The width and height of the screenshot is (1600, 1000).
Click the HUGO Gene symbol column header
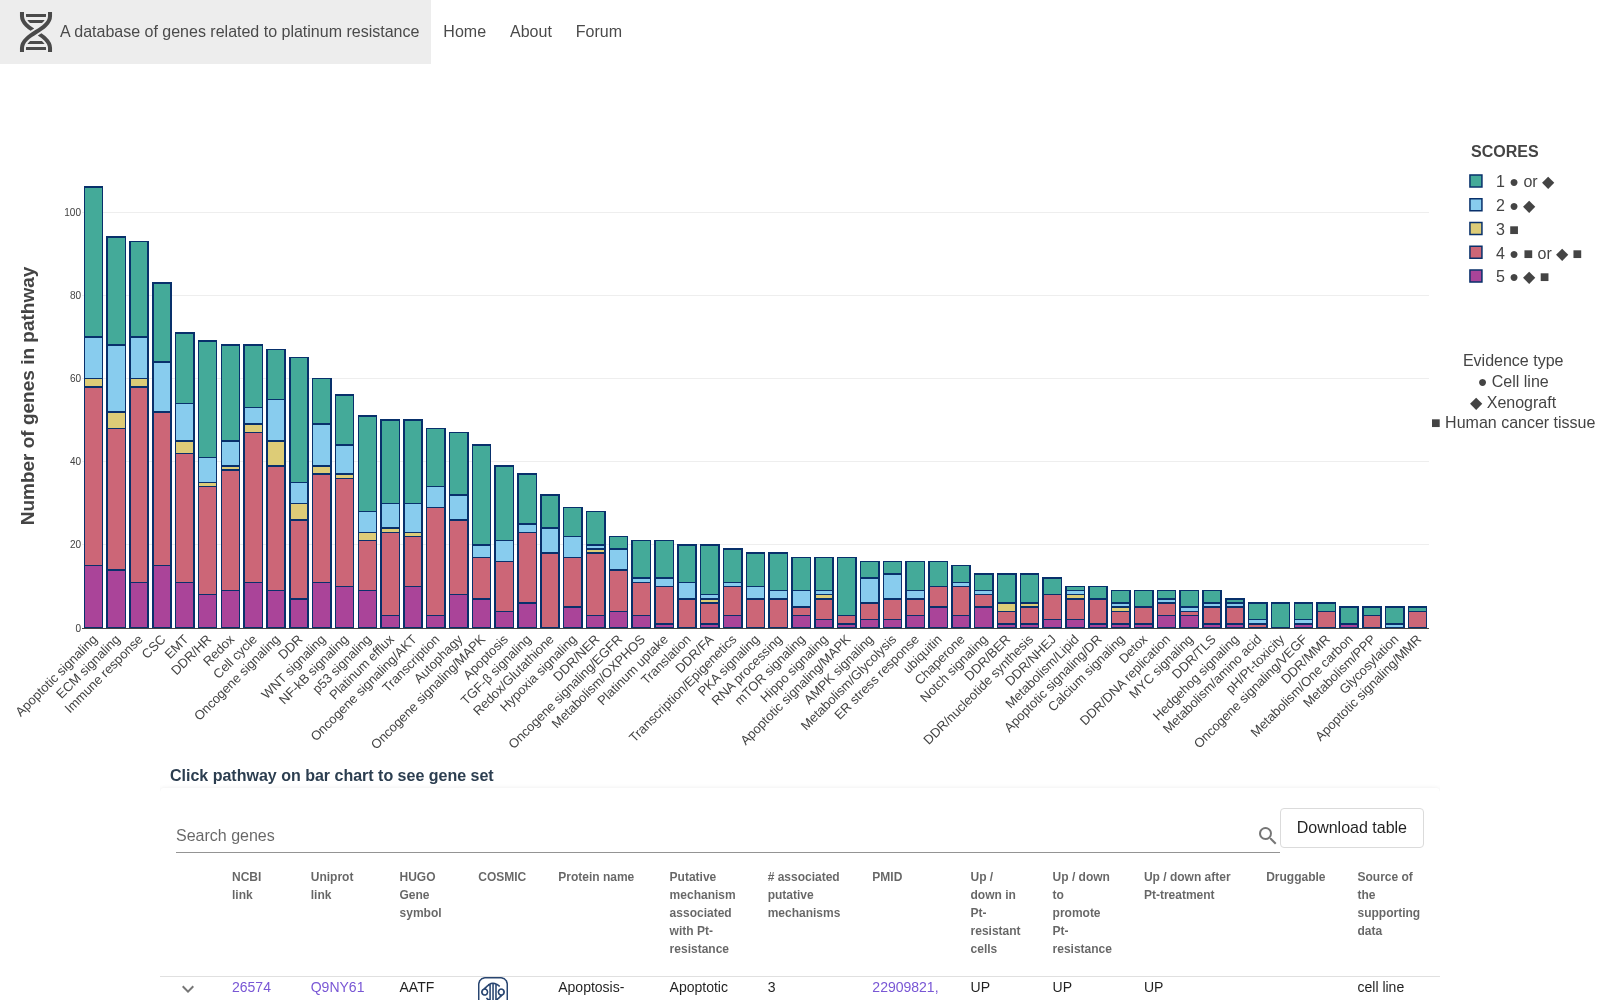pos(420,895)
